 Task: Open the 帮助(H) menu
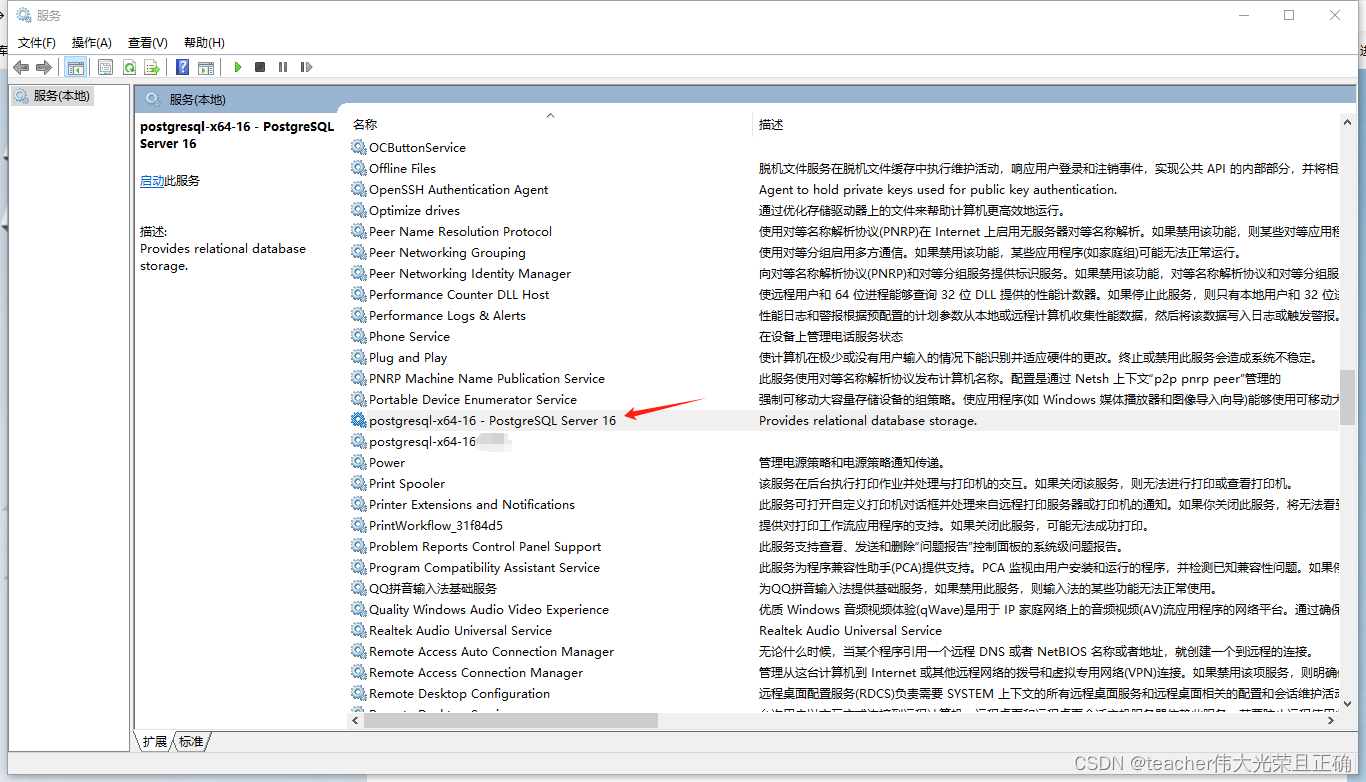pyautogui.click(x=204, y=42)
